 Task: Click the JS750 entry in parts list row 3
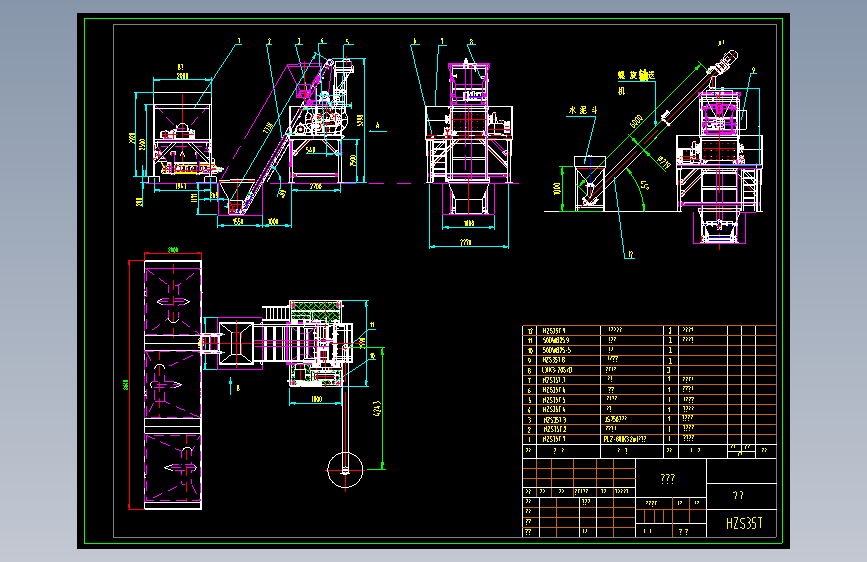tap(615, 419)
